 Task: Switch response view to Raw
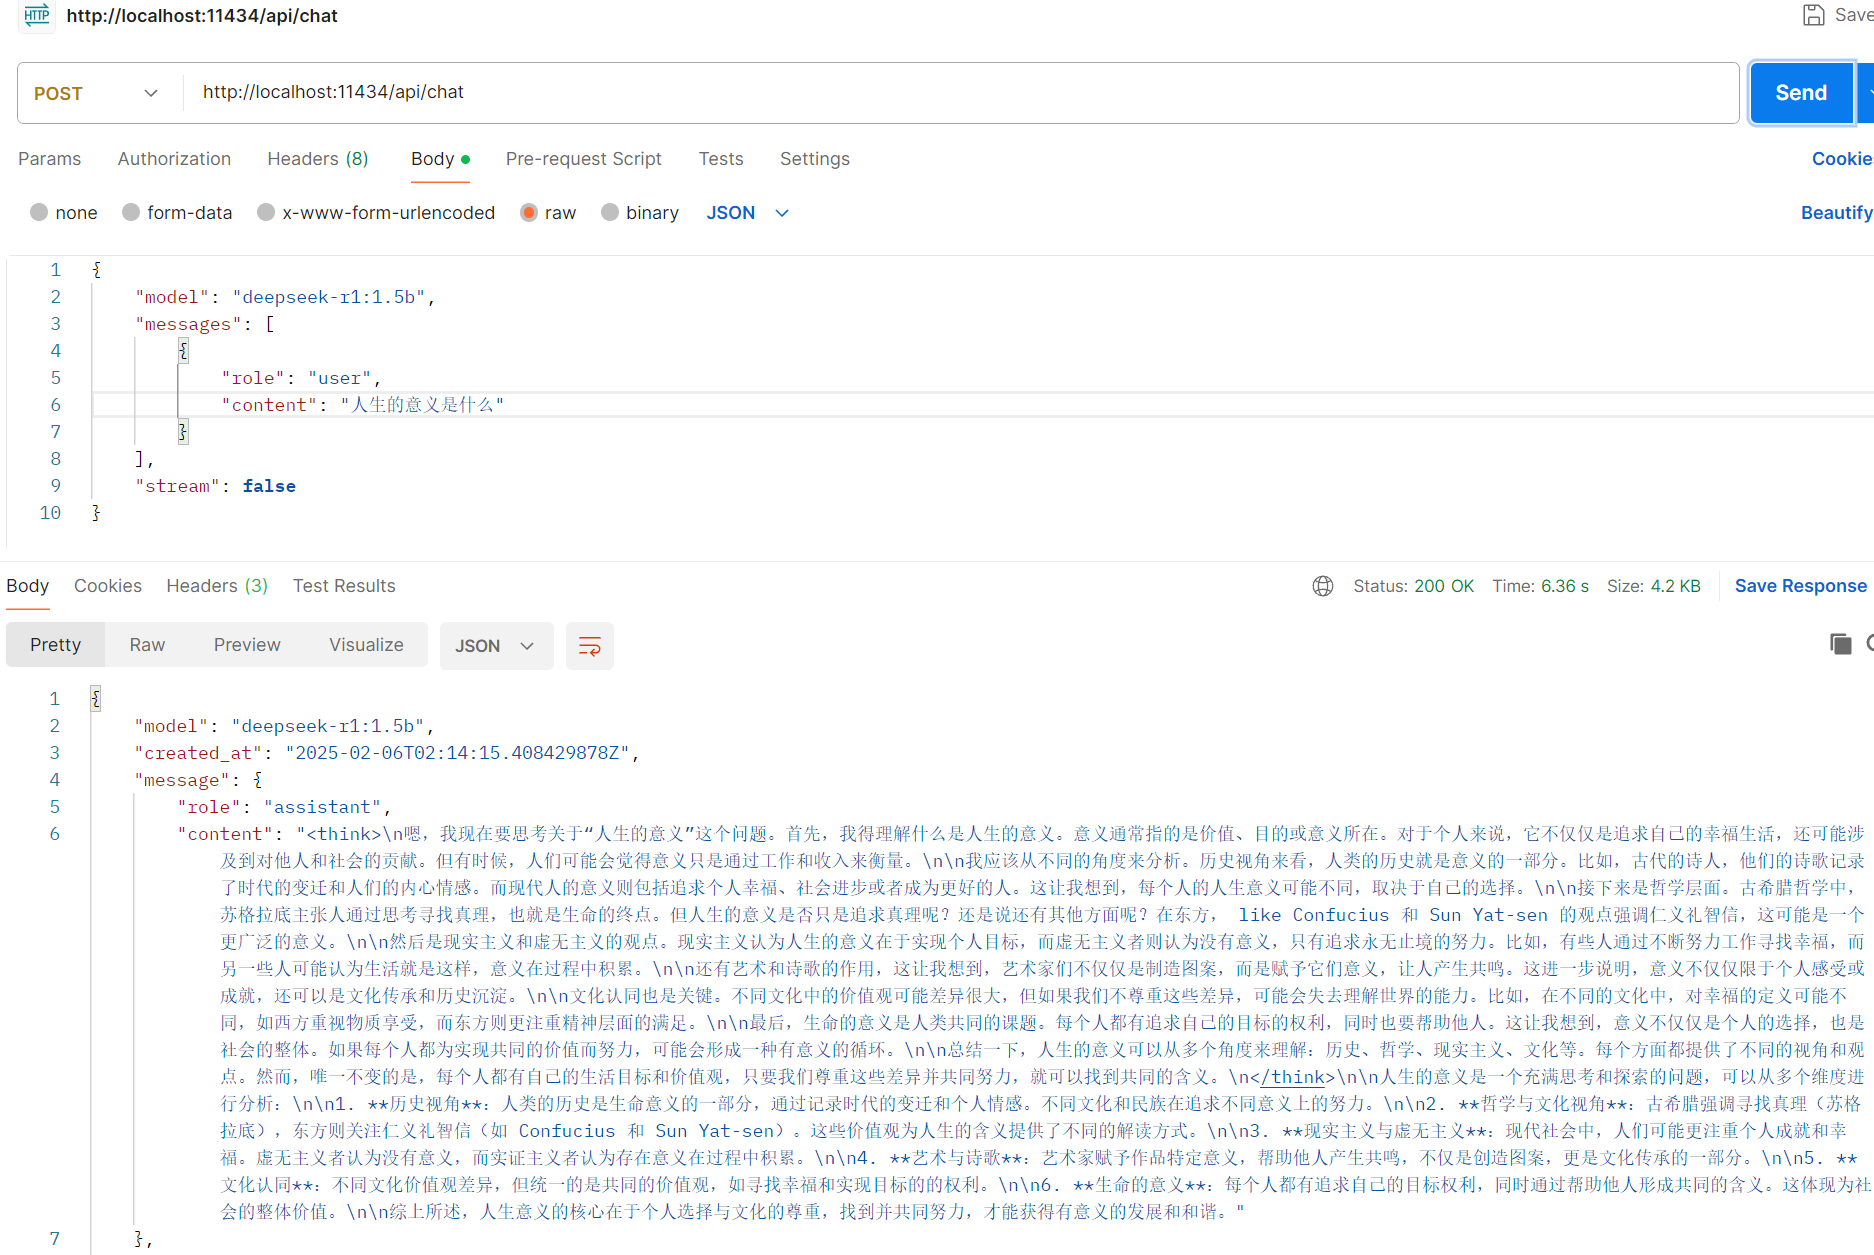coord(147,645)
